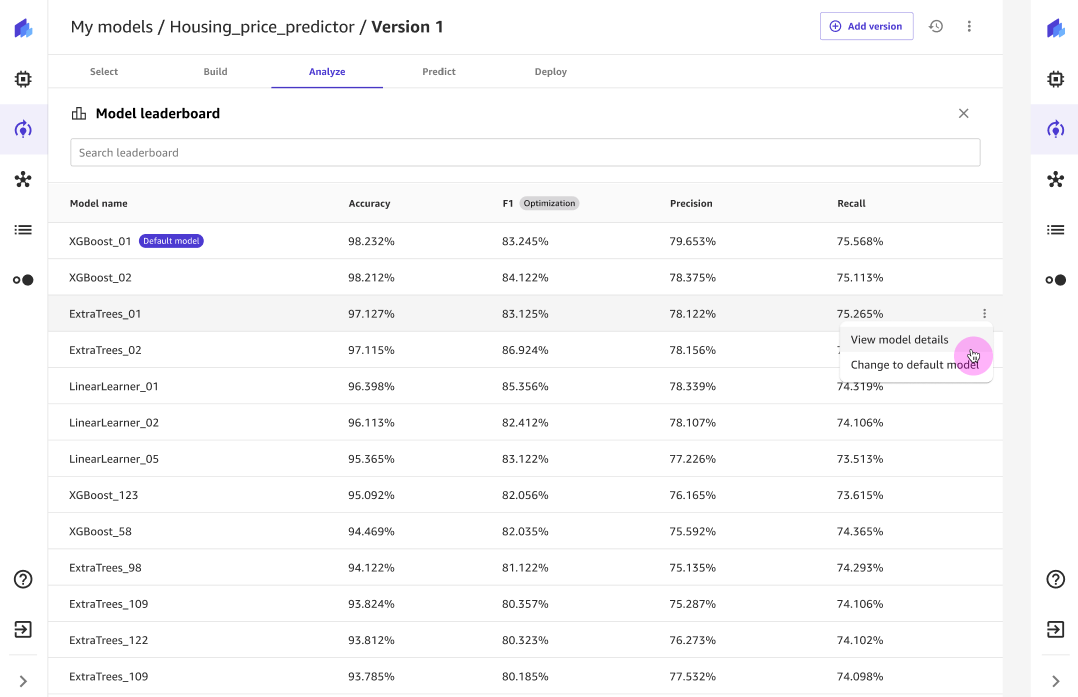Select XGBoost_58 model name
This screenshot has width=1078, height=697.
tap(100, 531)
